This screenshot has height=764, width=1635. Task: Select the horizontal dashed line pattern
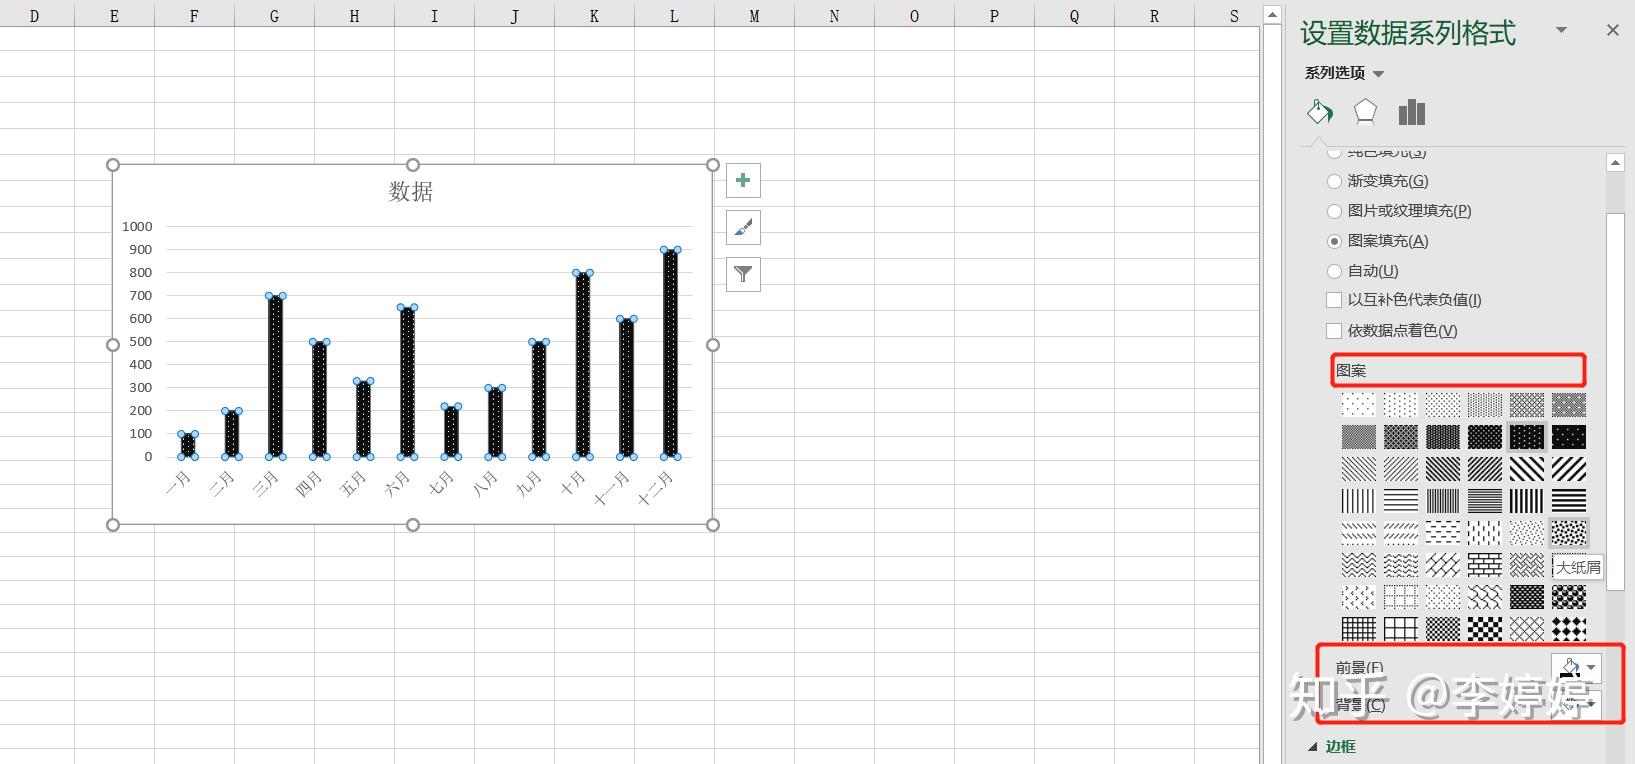click(1443, 533)
